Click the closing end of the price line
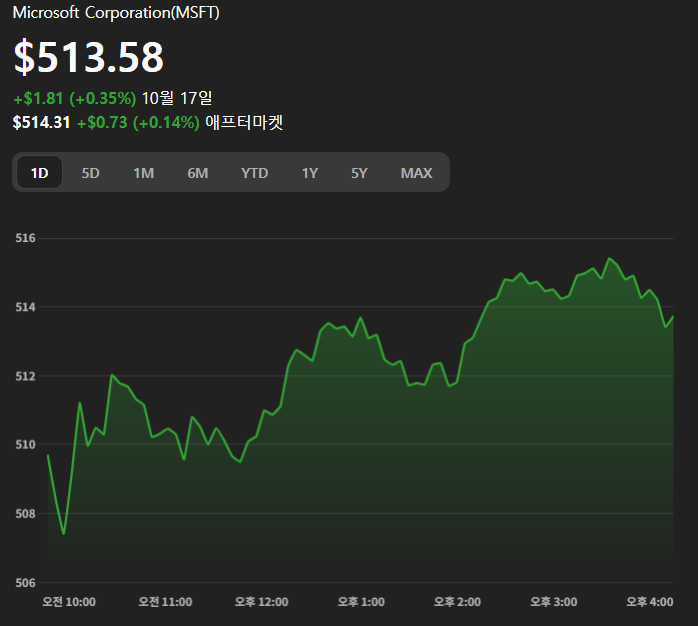Viewport: 698px width, 626px height. (673, 317)
